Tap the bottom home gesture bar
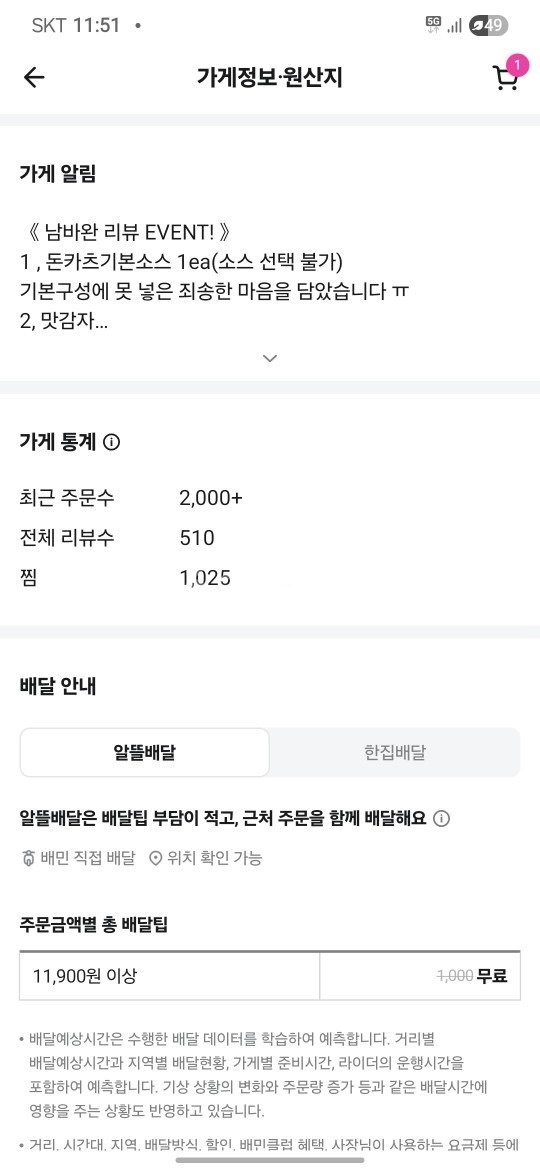This screenshot has width=540, height=1170. [x=270, y=1160]
